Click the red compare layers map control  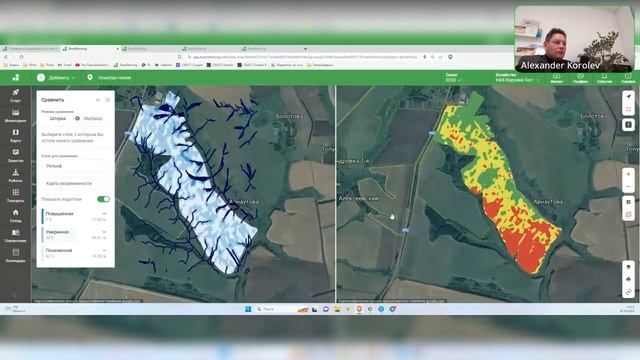pyautogui.click(x=628, y=214)
